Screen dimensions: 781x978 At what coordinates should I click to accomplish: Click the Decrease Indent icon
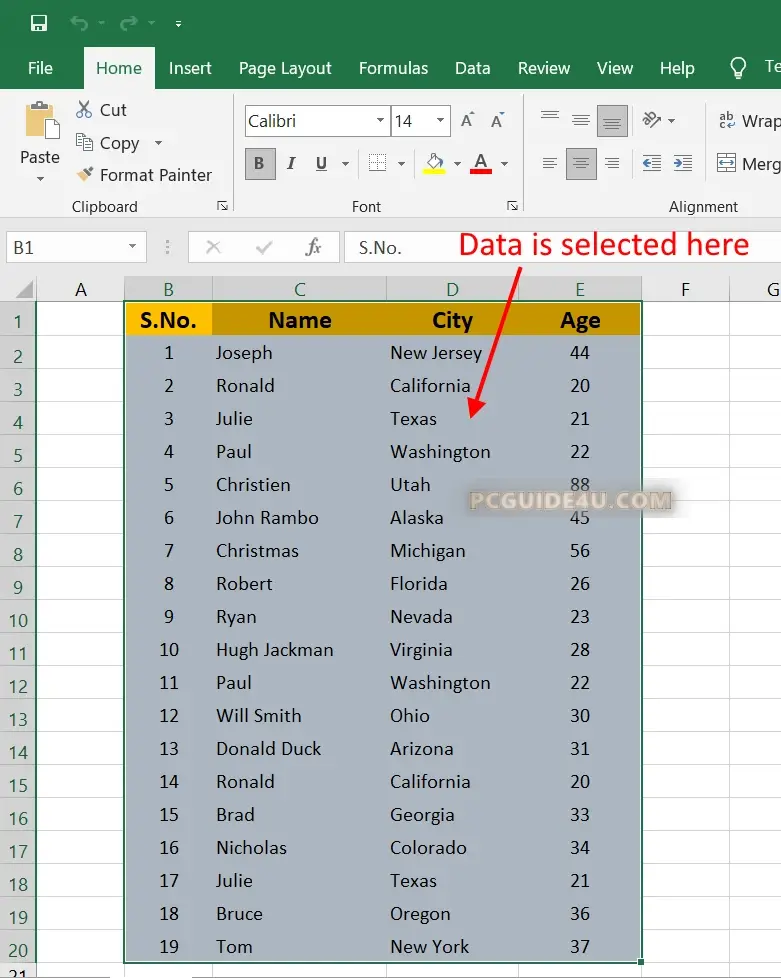[x=651, y=163]
